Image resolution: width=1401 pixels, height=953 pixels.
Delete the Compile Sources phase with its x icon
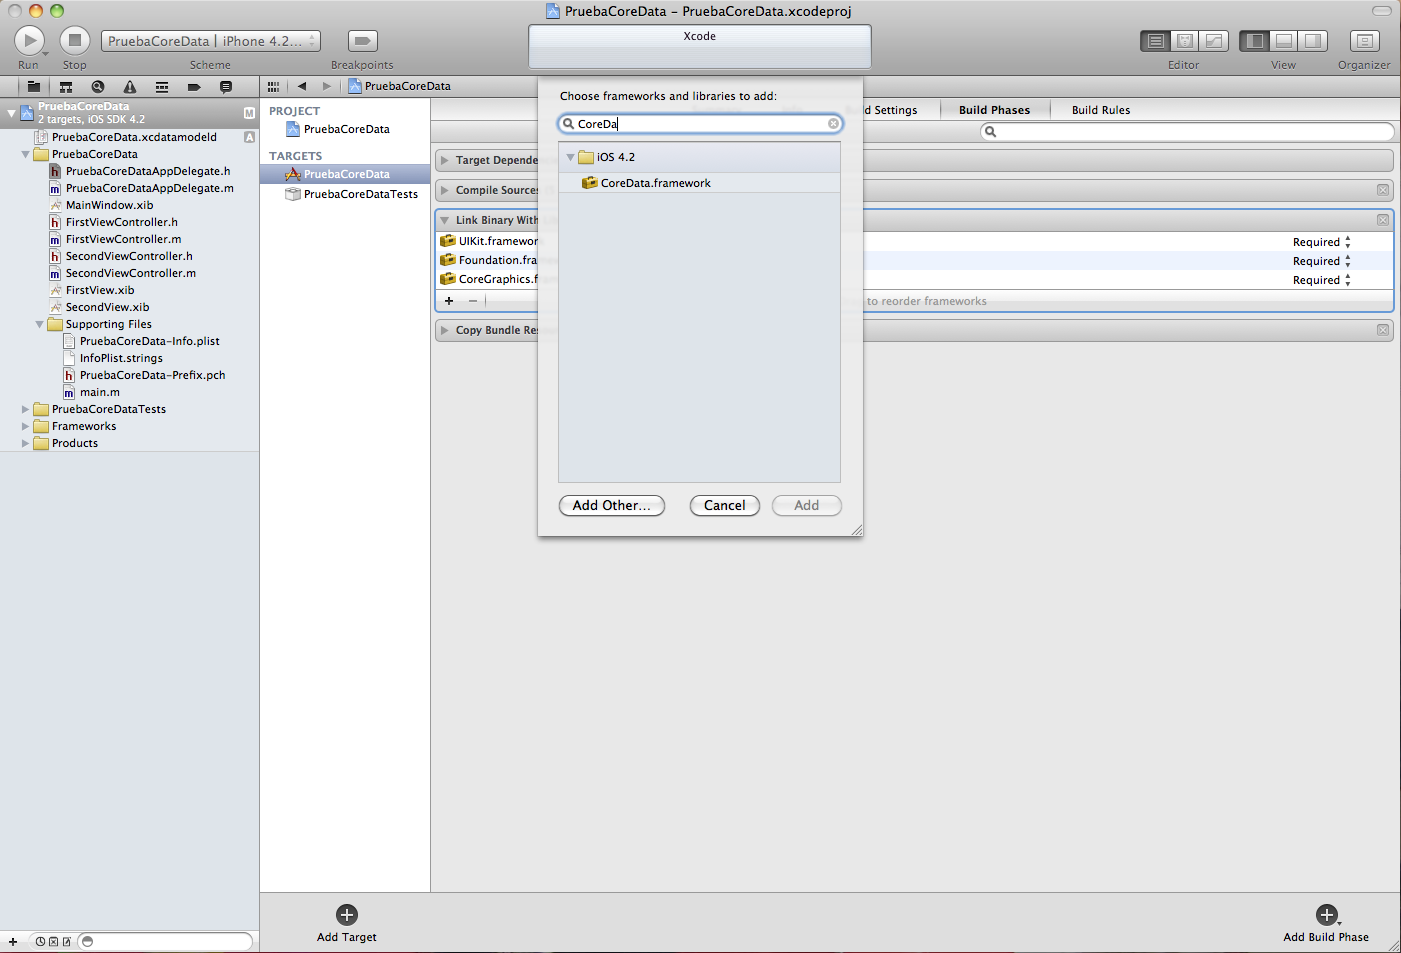(x=1383, y=190)
